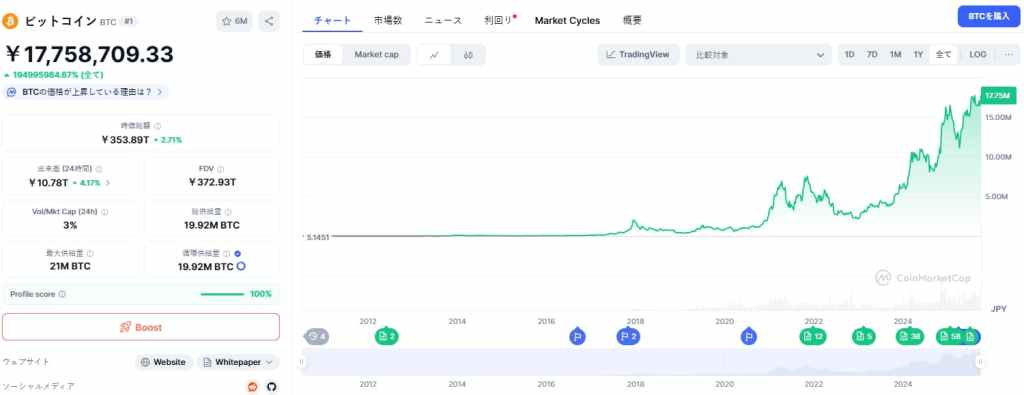Click the circular supply progress ring icon
Image resolution: width=1024 pixels, height=395 pixels.
point(241,266)
